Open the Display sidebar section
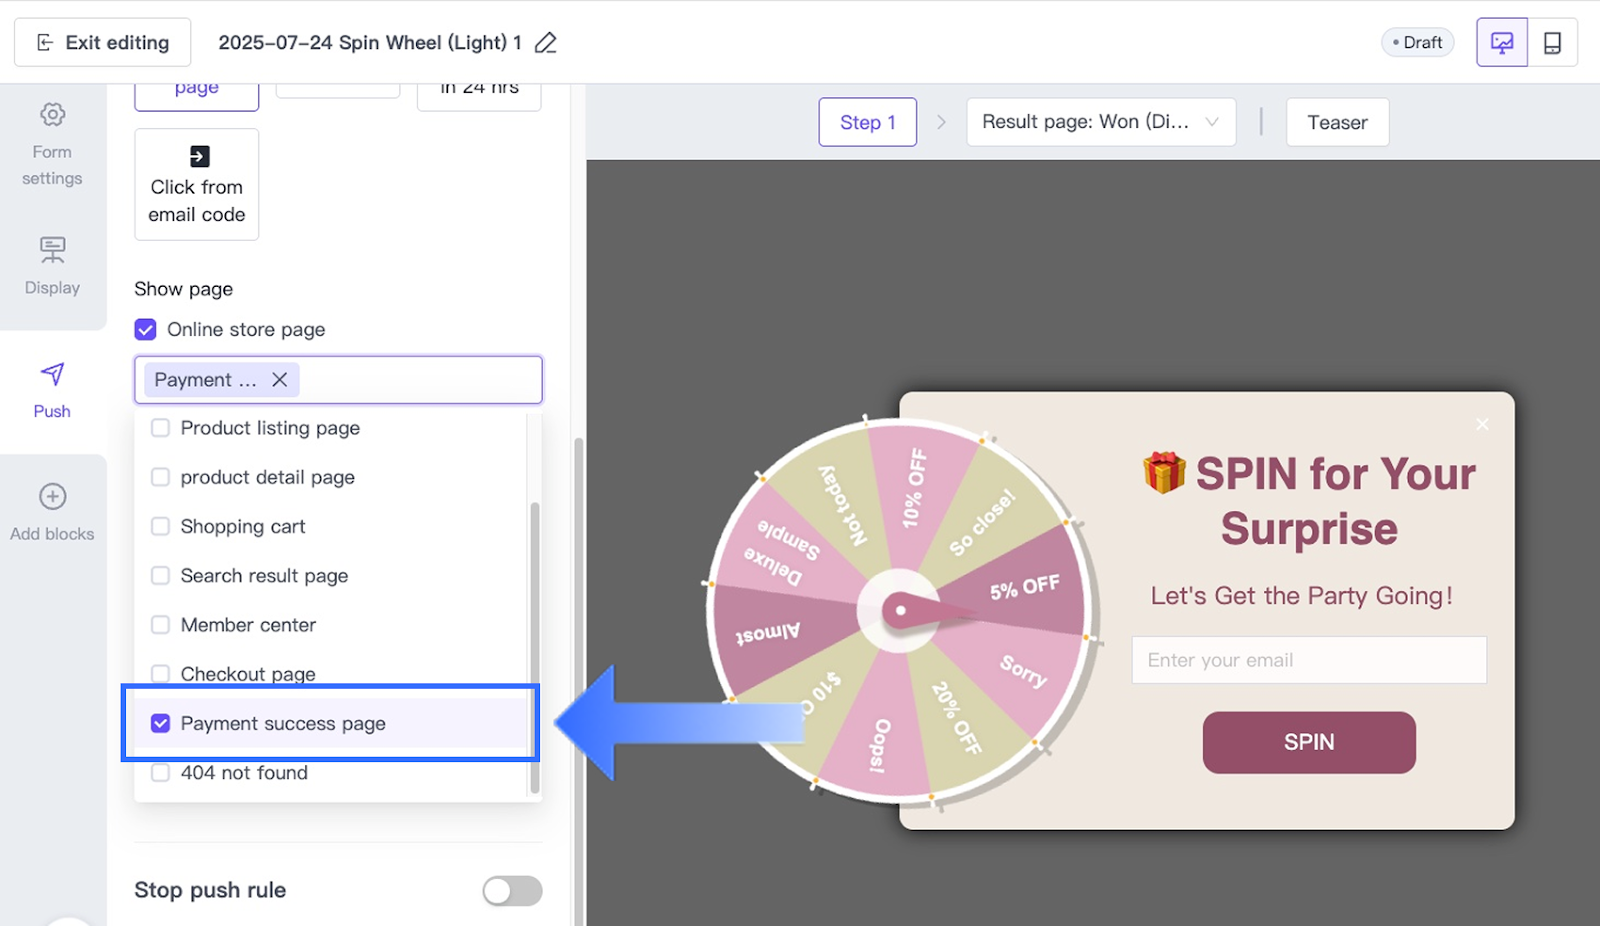The height and width of the screenshot is (926, 1600). click(52, 265)
